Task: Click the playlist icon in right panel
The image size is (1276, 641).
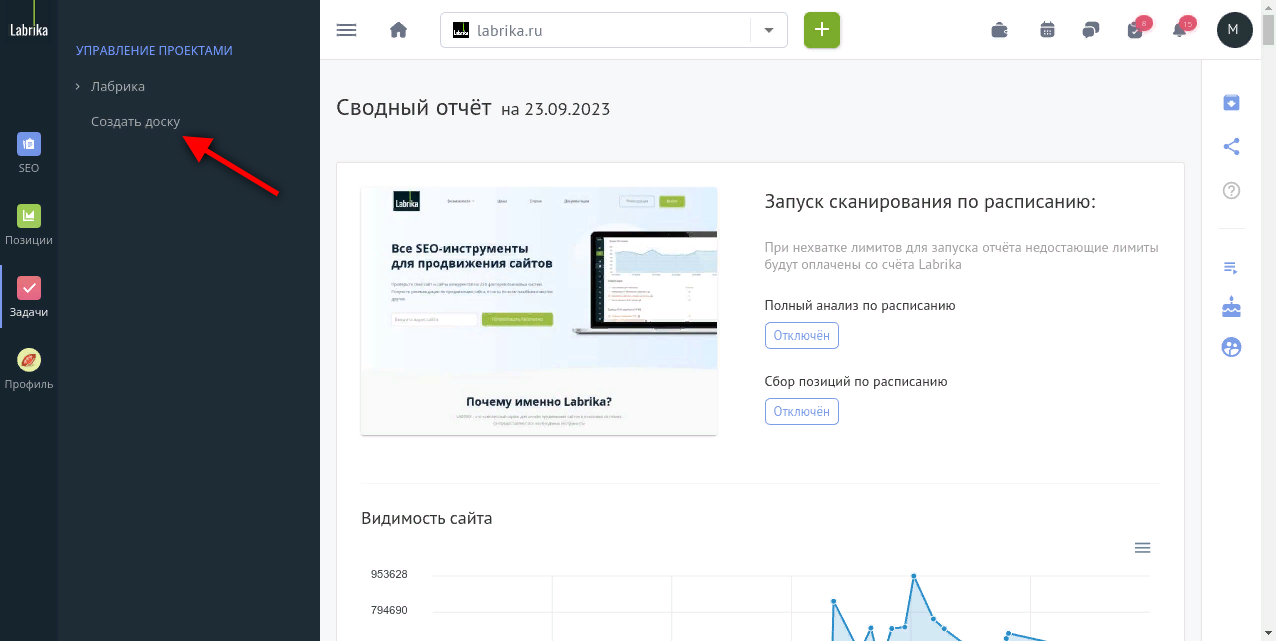Action: click(1232, 267)
